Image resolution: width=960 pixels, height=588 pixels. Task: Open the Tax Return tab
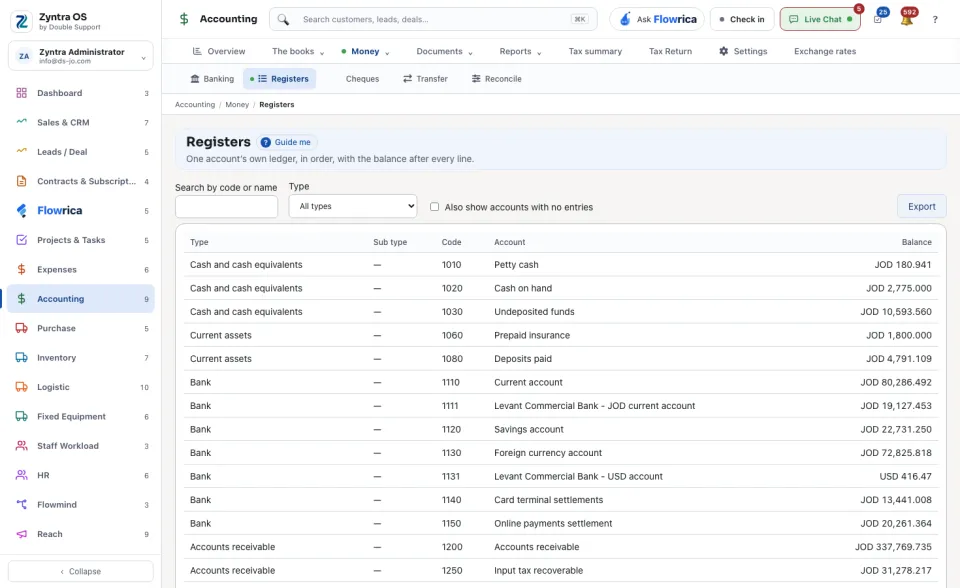click(670, 51)
